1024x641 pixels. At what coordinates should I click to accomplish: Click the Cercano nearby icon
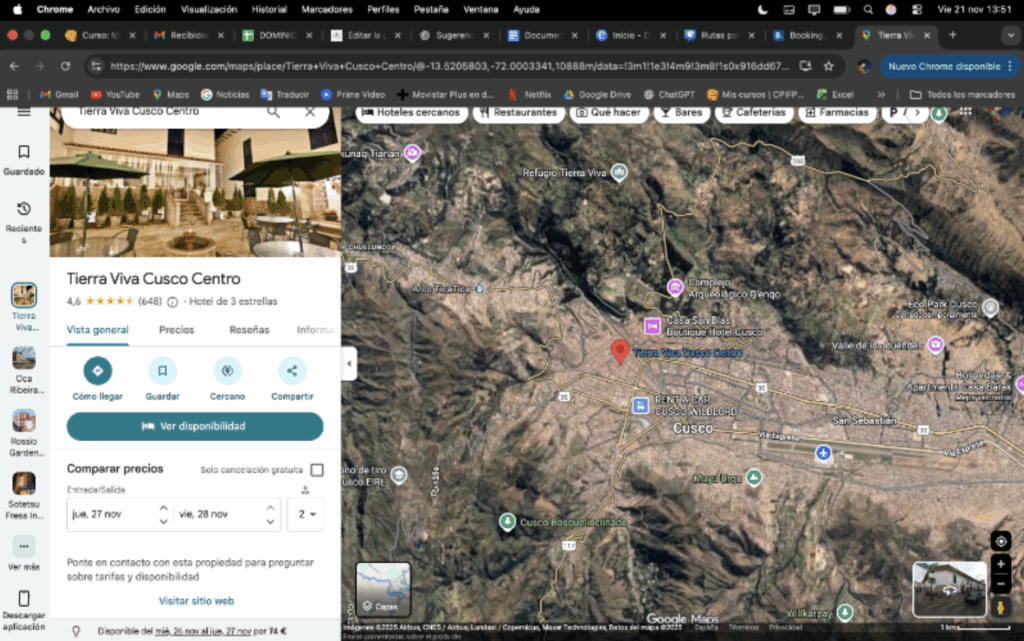(227, 371)
